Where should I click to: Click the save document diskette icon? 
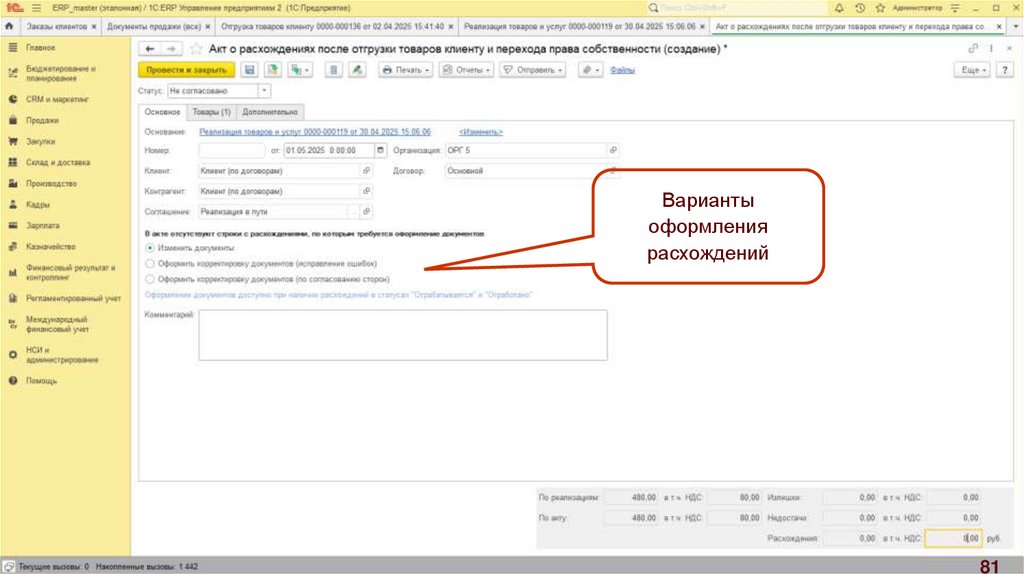coord(249,70)
